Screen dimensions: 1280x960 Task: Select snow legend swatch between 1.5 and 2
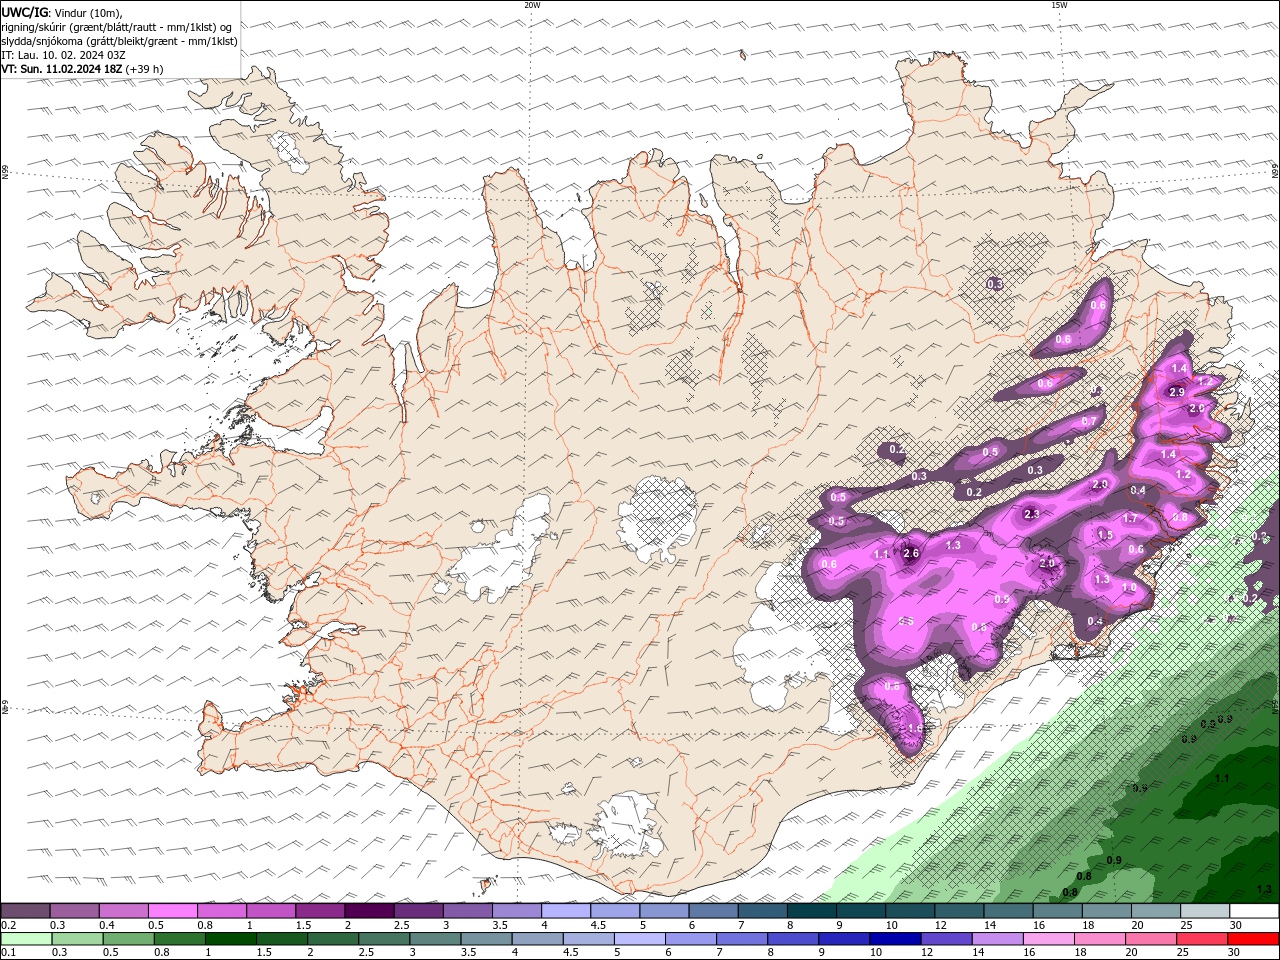(x=319, y=911)
